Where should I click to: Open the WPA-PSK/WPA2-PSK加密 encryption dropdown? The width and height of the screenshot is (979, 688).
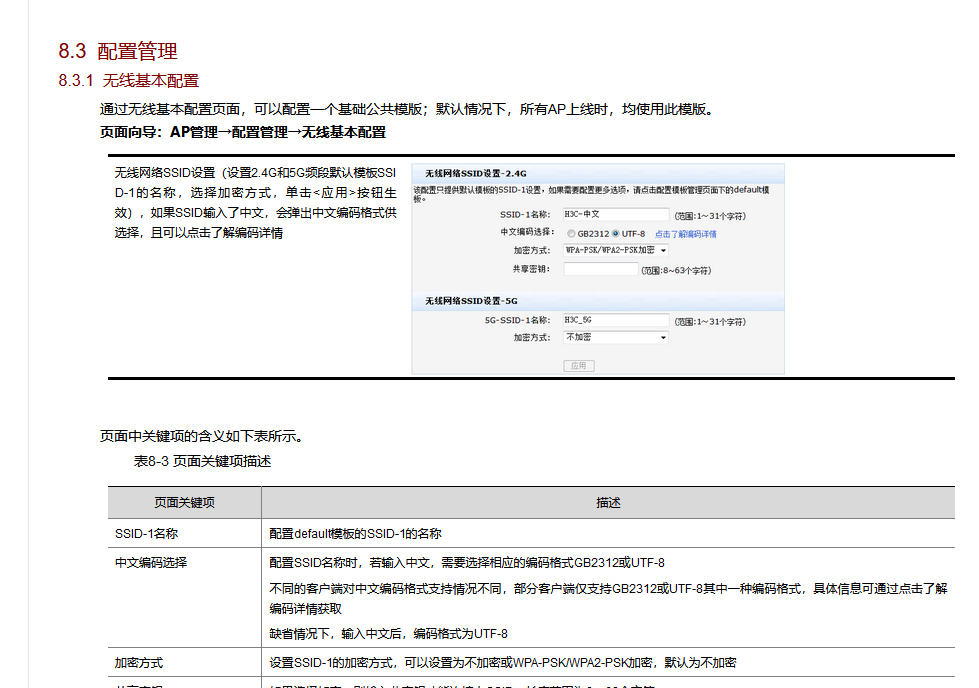coord(616,250)
